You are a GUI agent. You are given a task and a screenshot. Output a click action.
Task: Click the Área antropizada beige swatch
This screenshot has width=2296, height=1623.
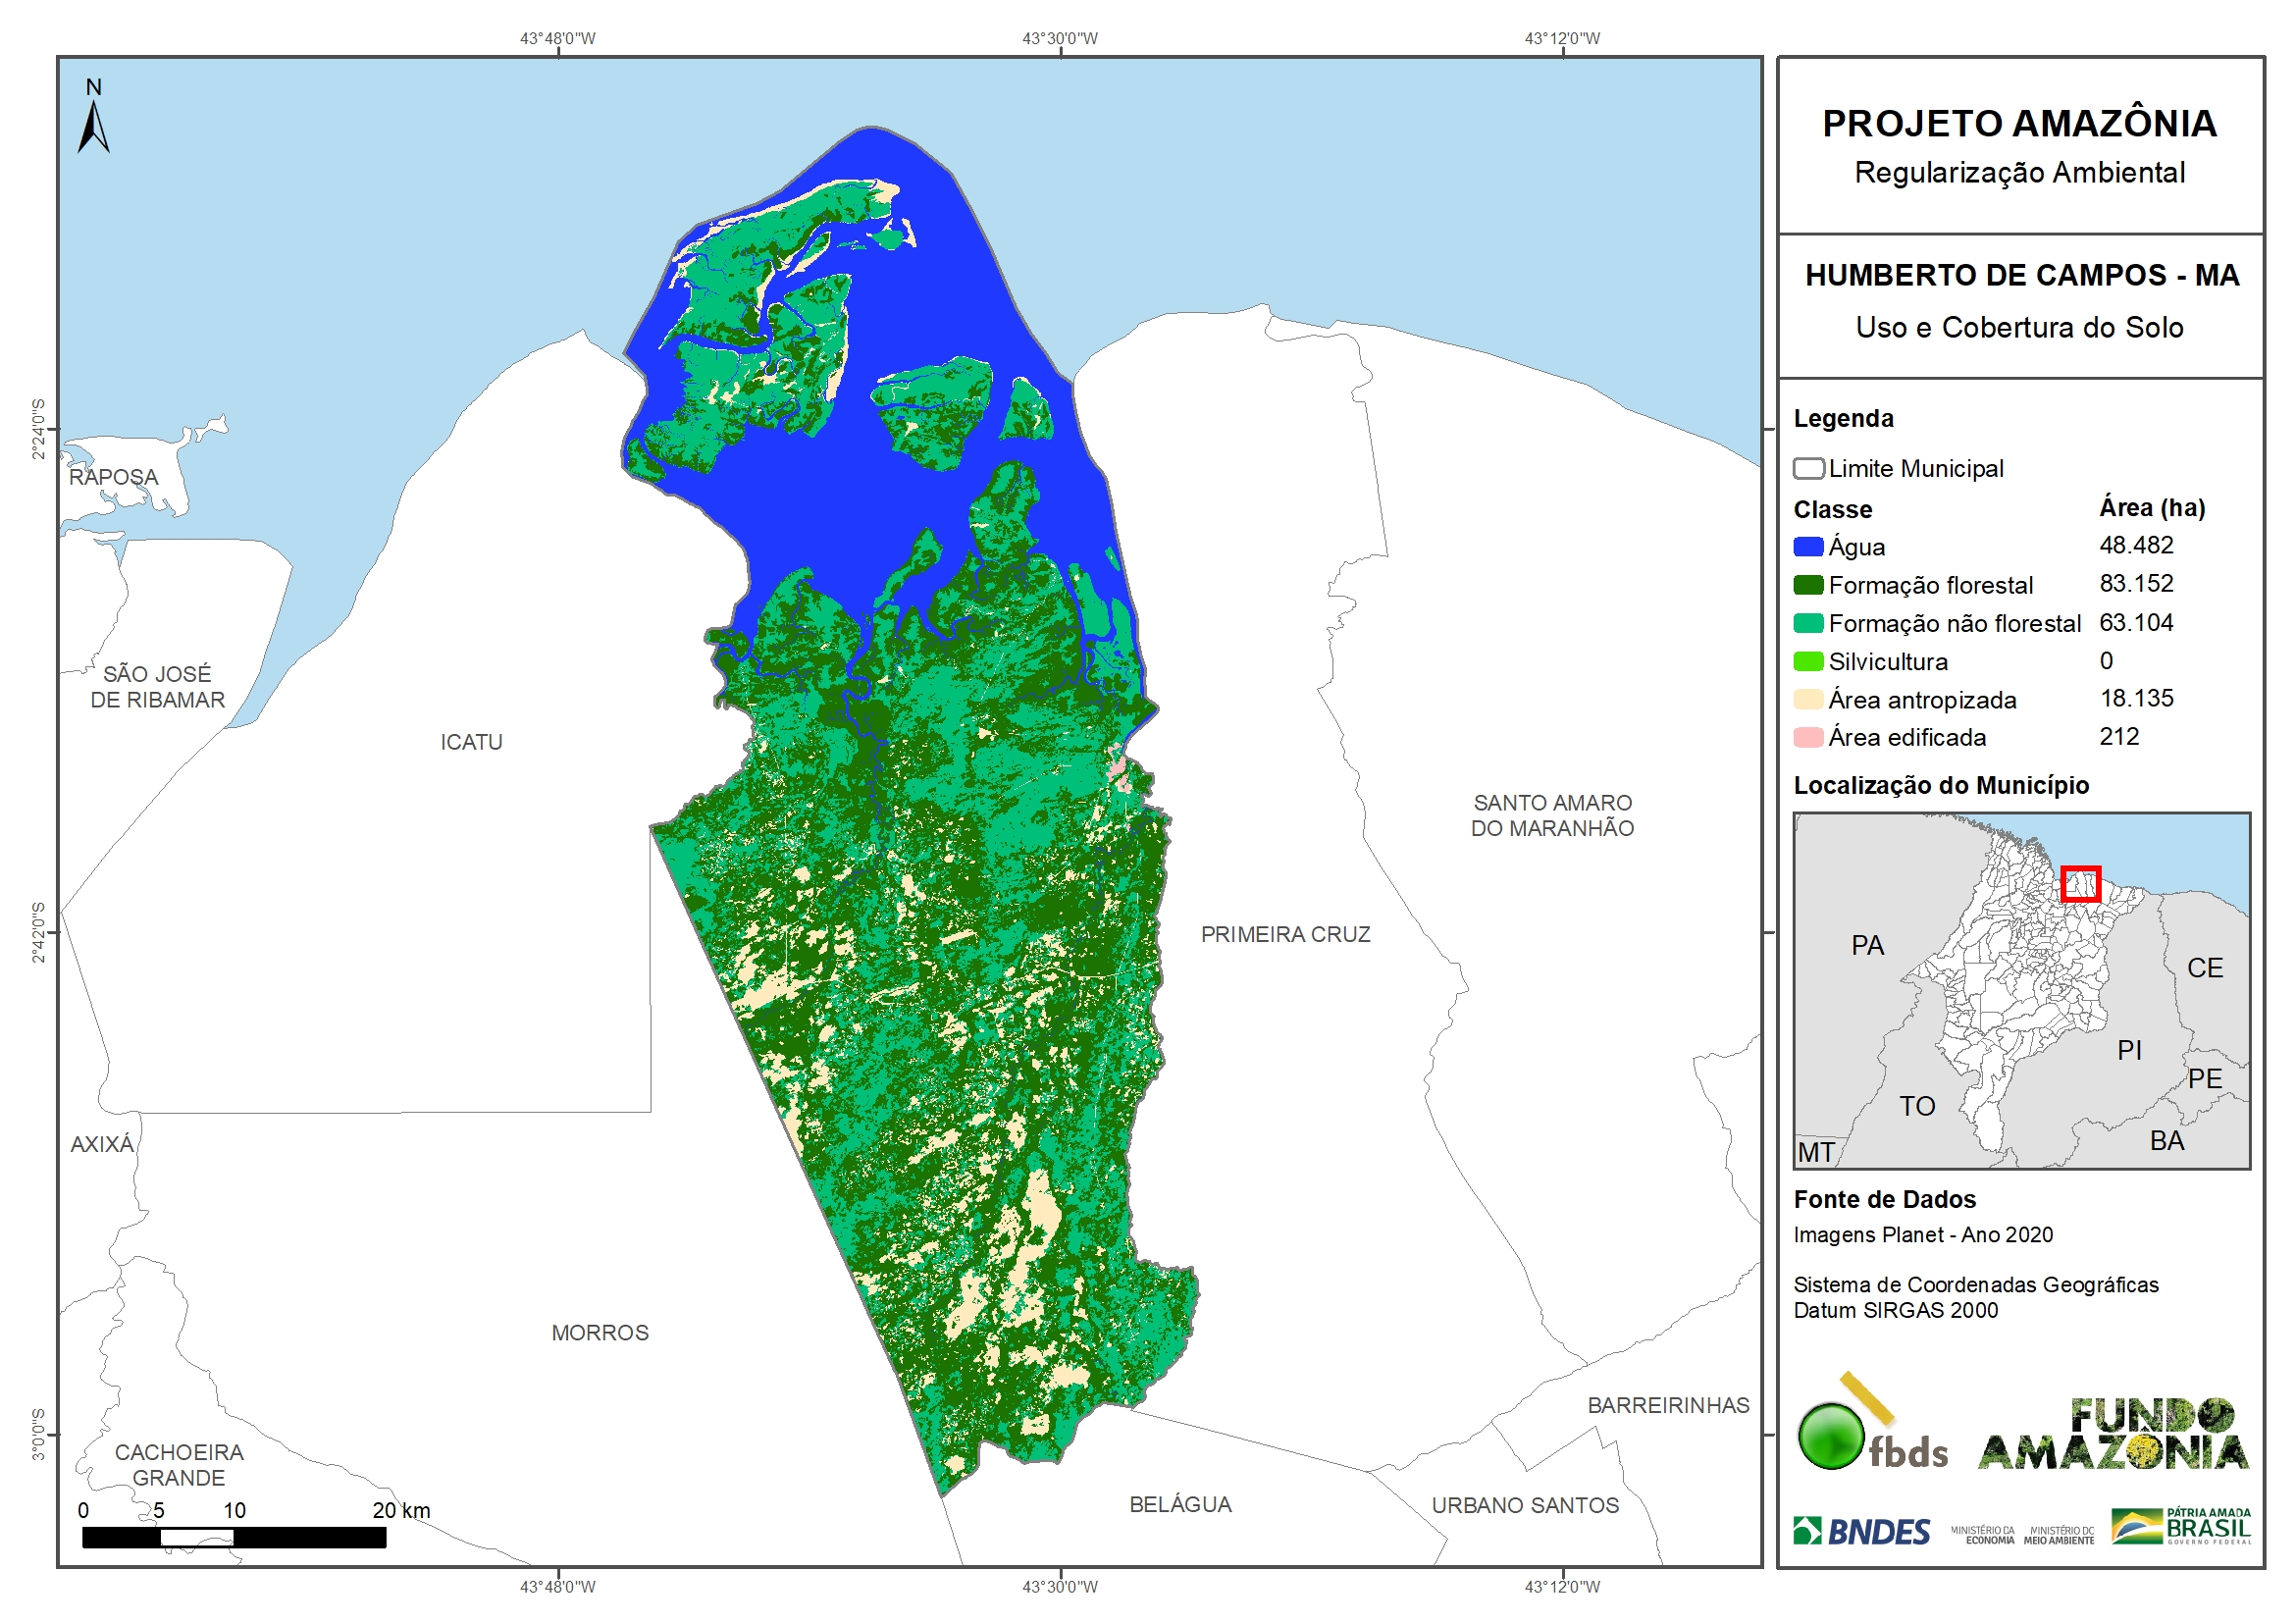click(1808, 699)
